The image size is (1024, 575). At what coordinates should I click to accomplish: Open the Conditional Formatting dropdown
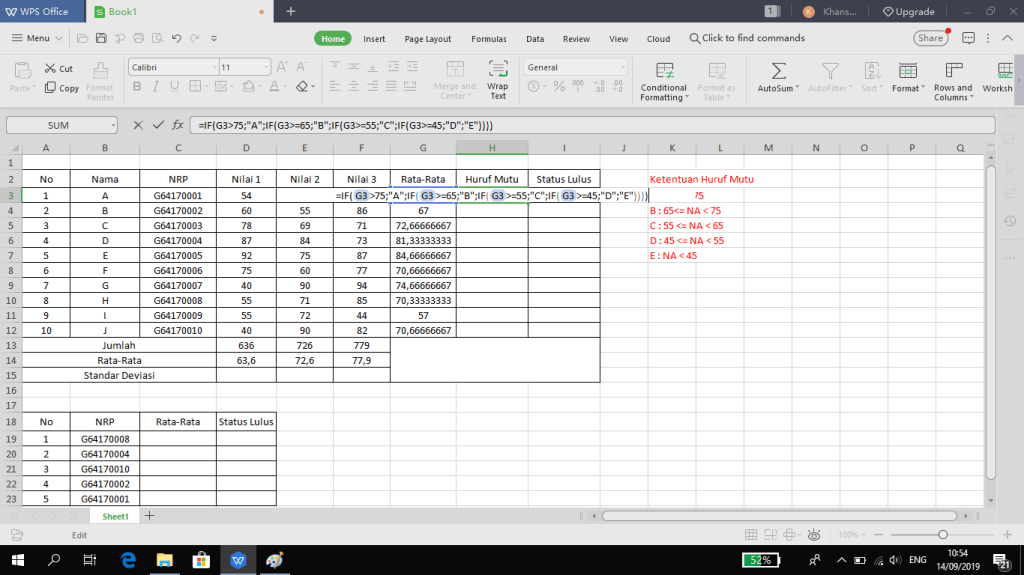(664, 92)
